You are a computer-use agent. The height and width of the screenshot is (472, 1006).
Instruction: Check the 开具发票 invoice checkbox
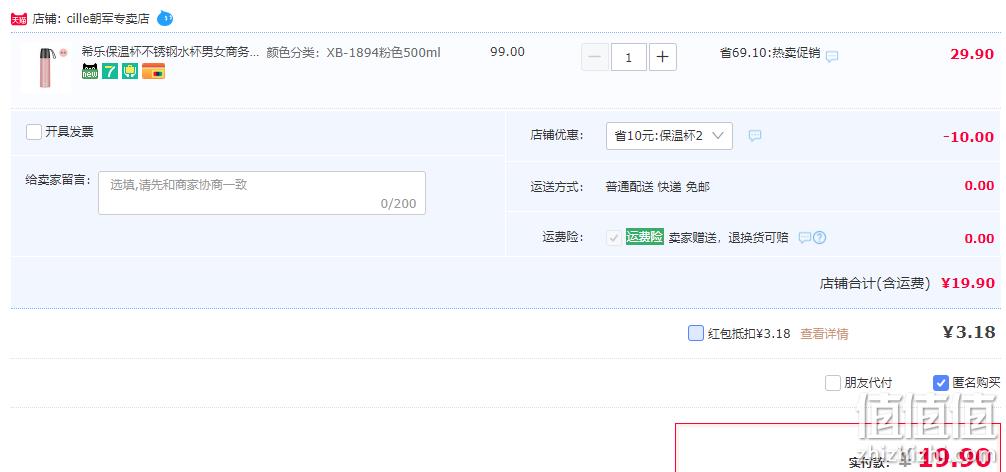[34, 132]
